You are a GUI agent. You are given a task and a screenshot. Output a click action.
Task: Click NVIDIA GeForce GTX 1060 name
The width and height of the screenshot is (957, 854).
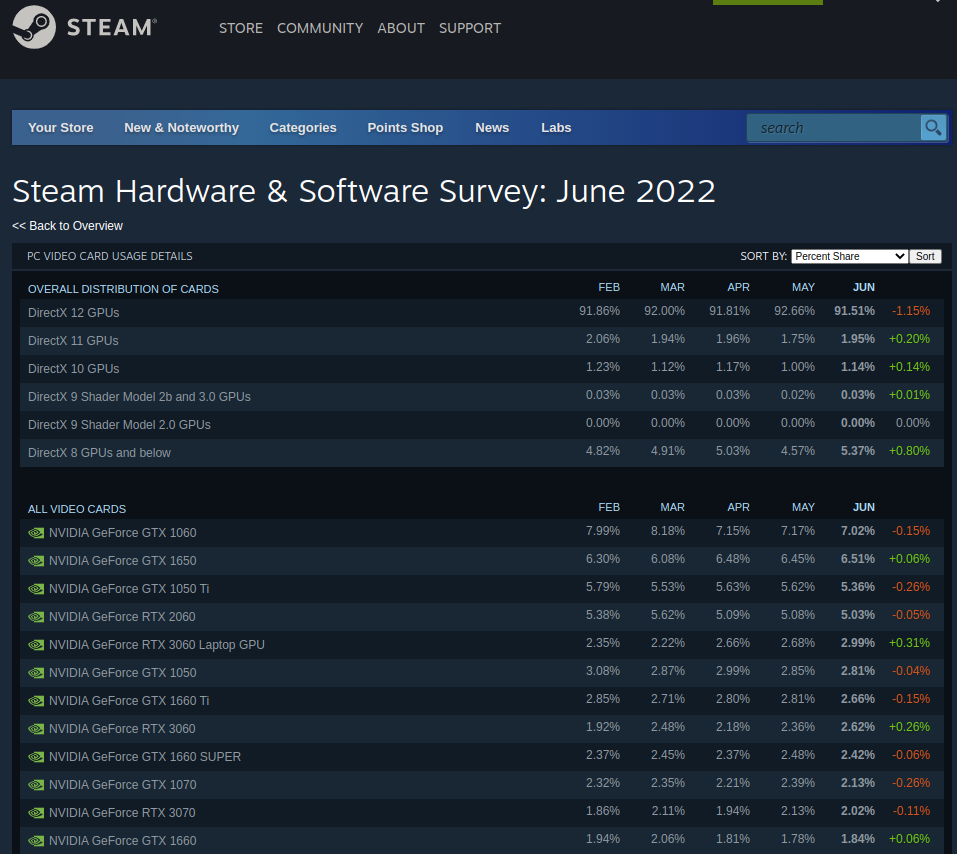point(123,533)
